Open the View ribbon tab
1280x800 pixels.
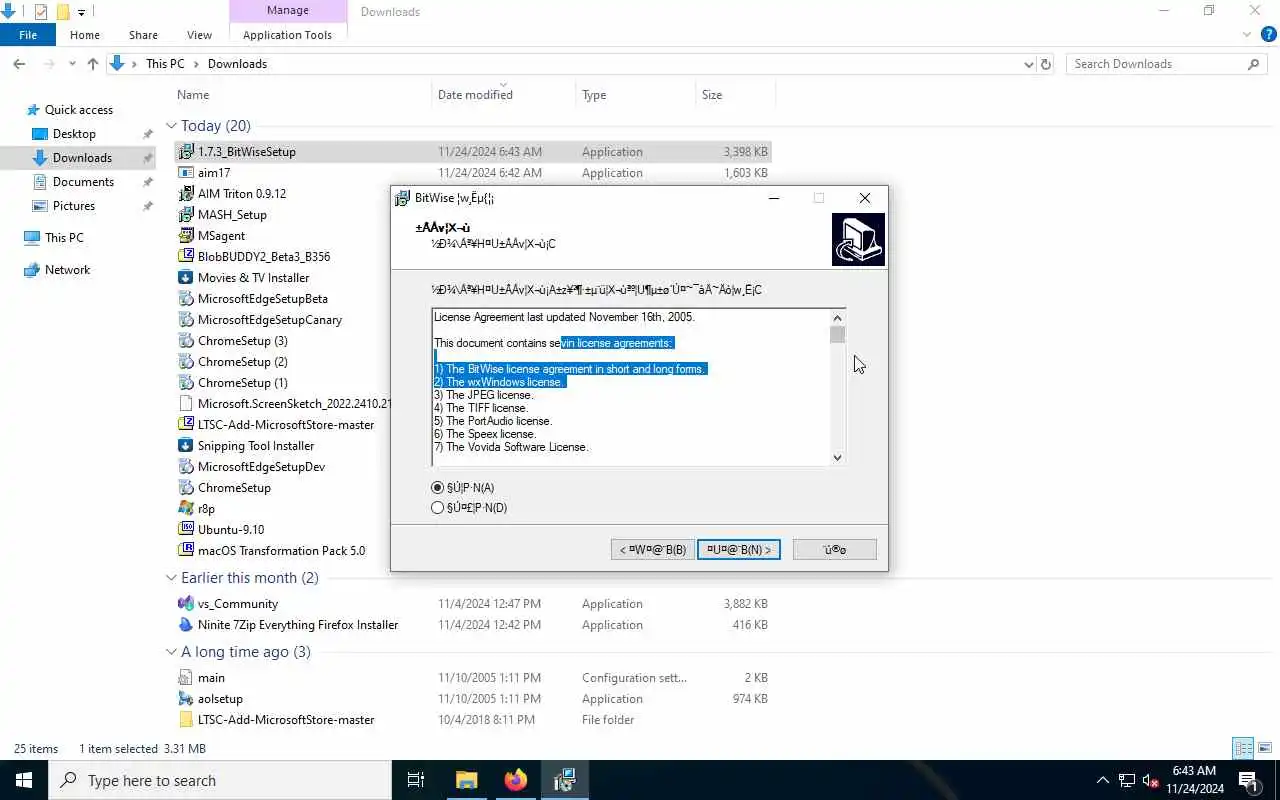point(199,35)
